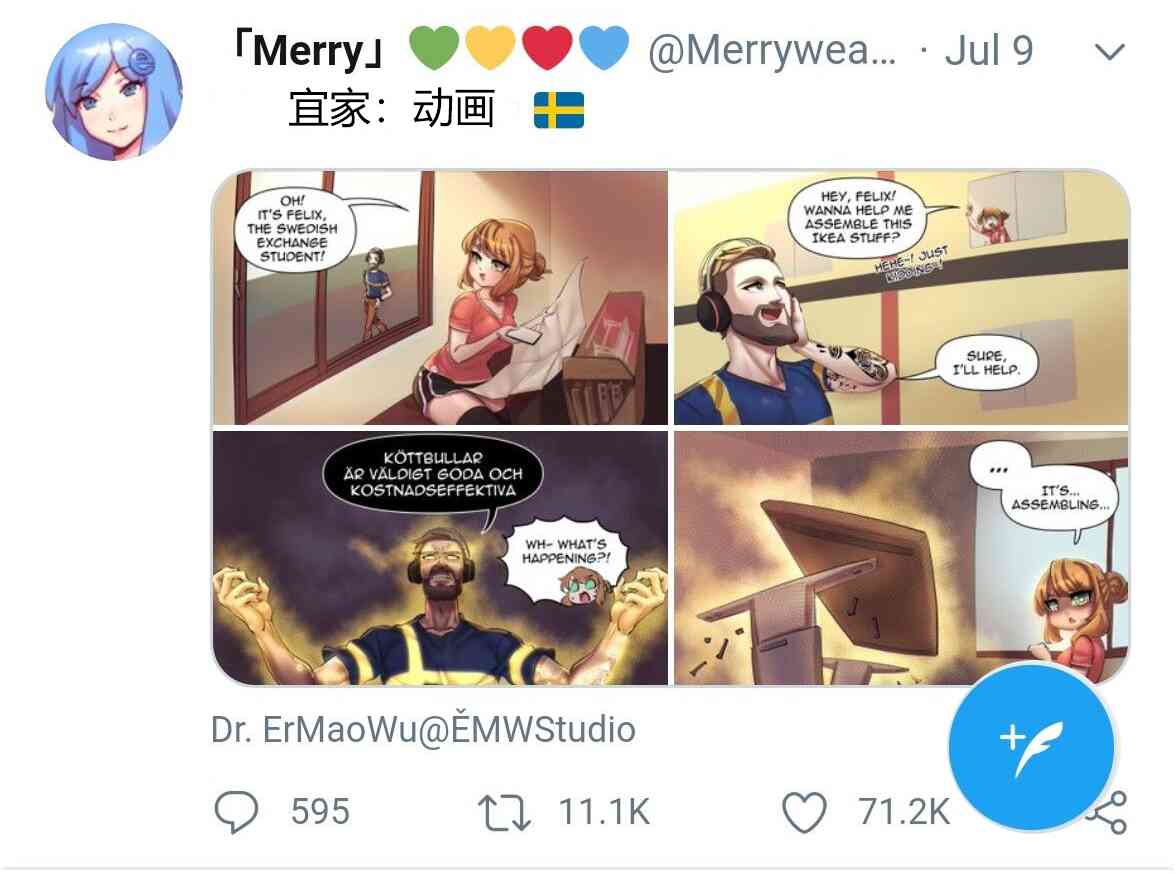
Task: Click the 595 replies count
Action: click(x=320, y=812)
